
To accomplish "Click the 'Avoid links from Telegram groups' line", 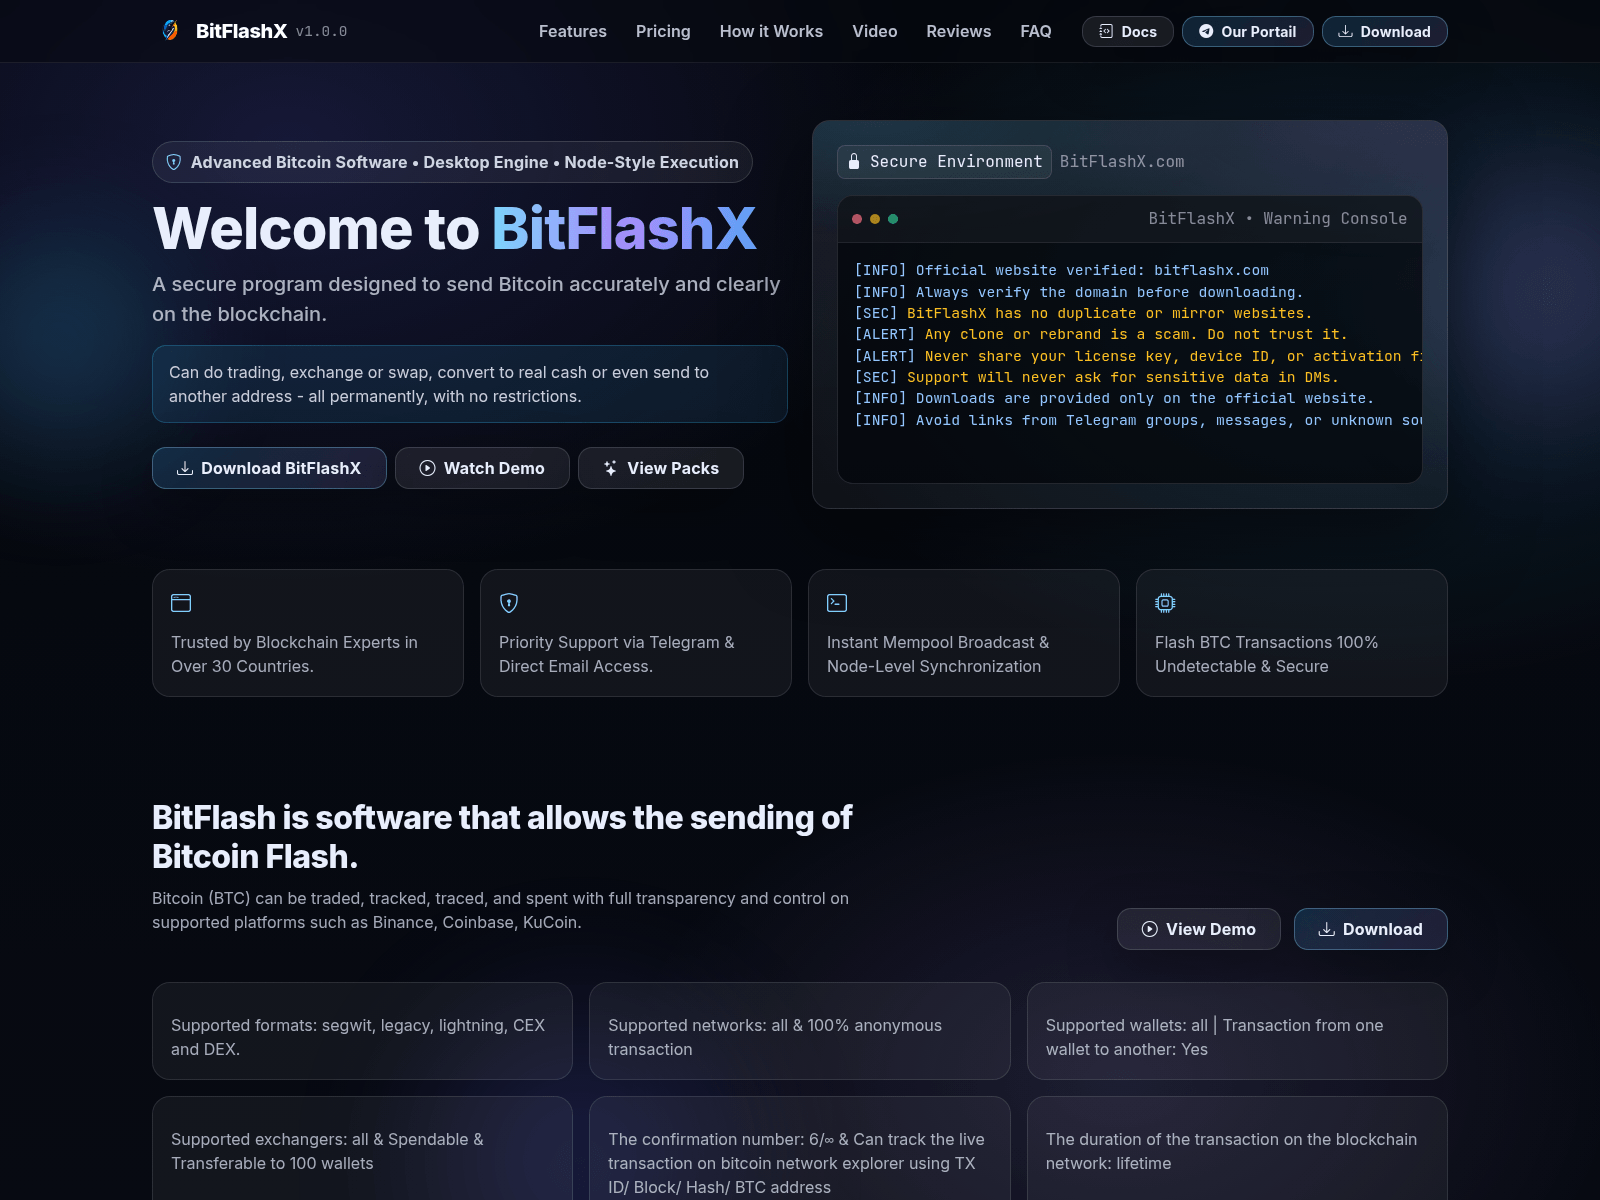I will click(1138, 420).
